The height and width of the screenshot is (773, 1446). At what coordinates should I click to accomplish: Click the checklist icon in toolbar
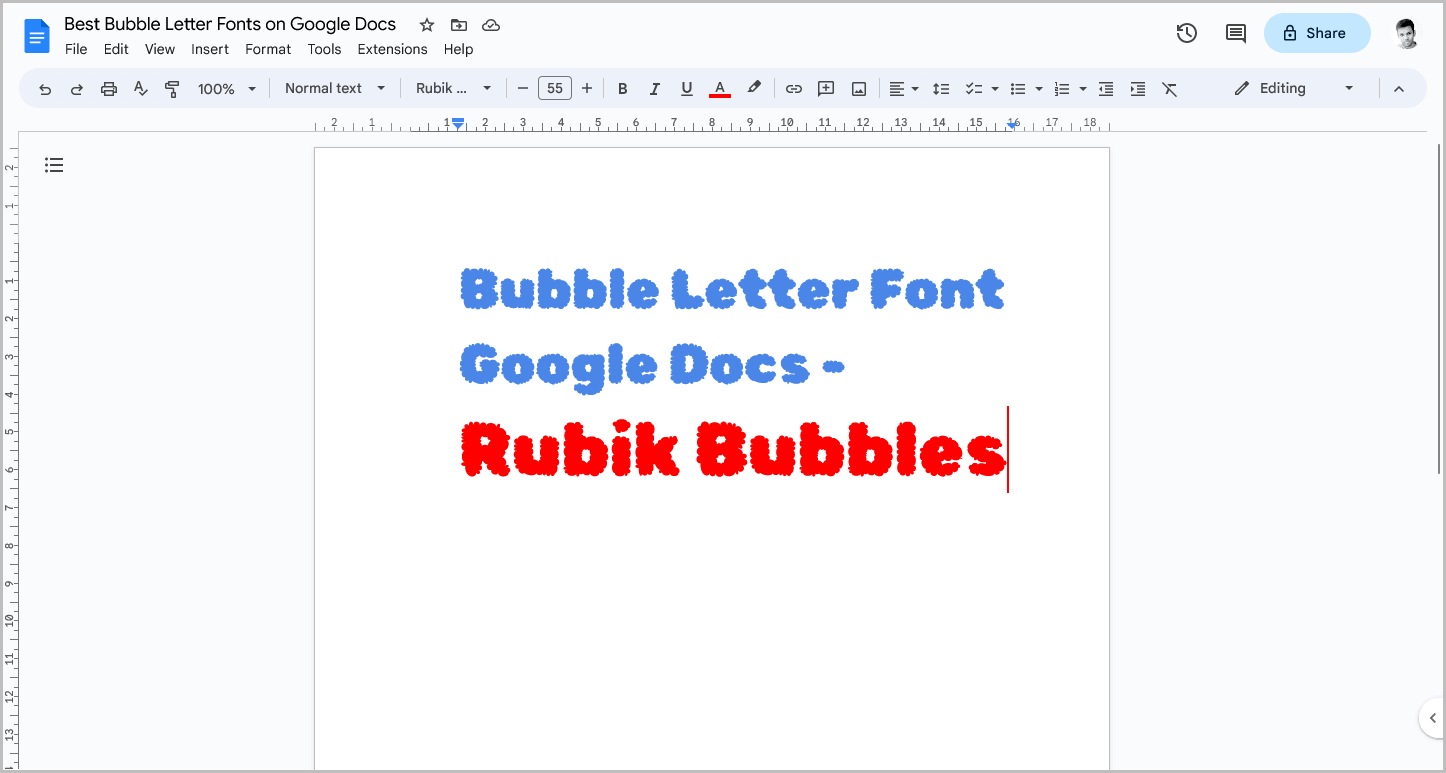(973, 89)
